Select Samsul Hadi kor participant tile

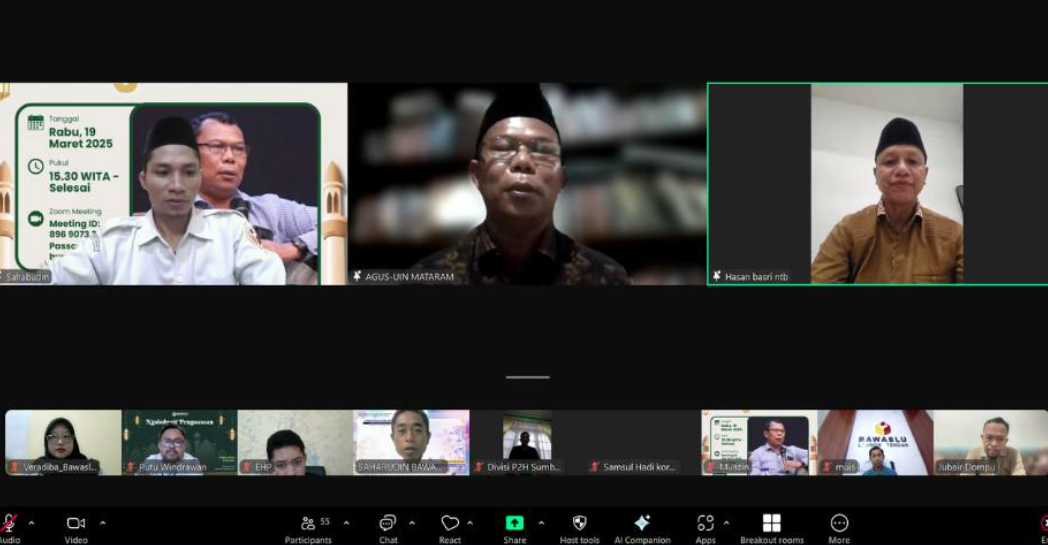643,443
